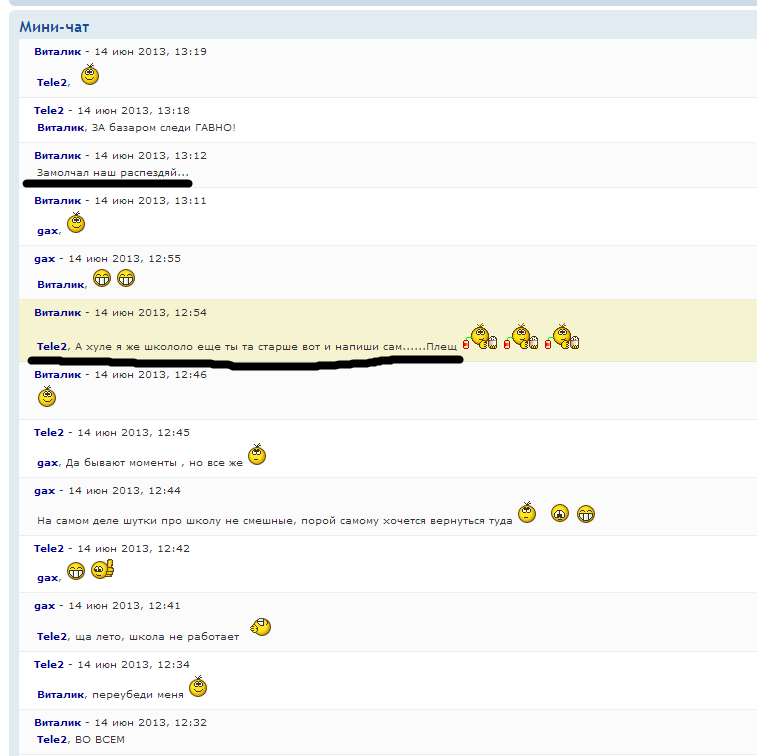
Task: Click the timestamp '14 июн 2013, 13:18'
Action: pos(134,111)
